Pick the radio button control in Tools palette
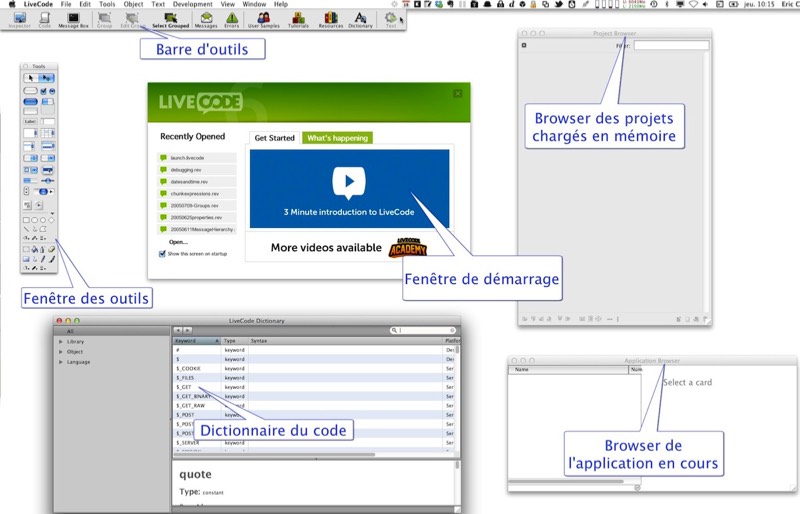Screen dimensions: 800x514 point(53,91)
